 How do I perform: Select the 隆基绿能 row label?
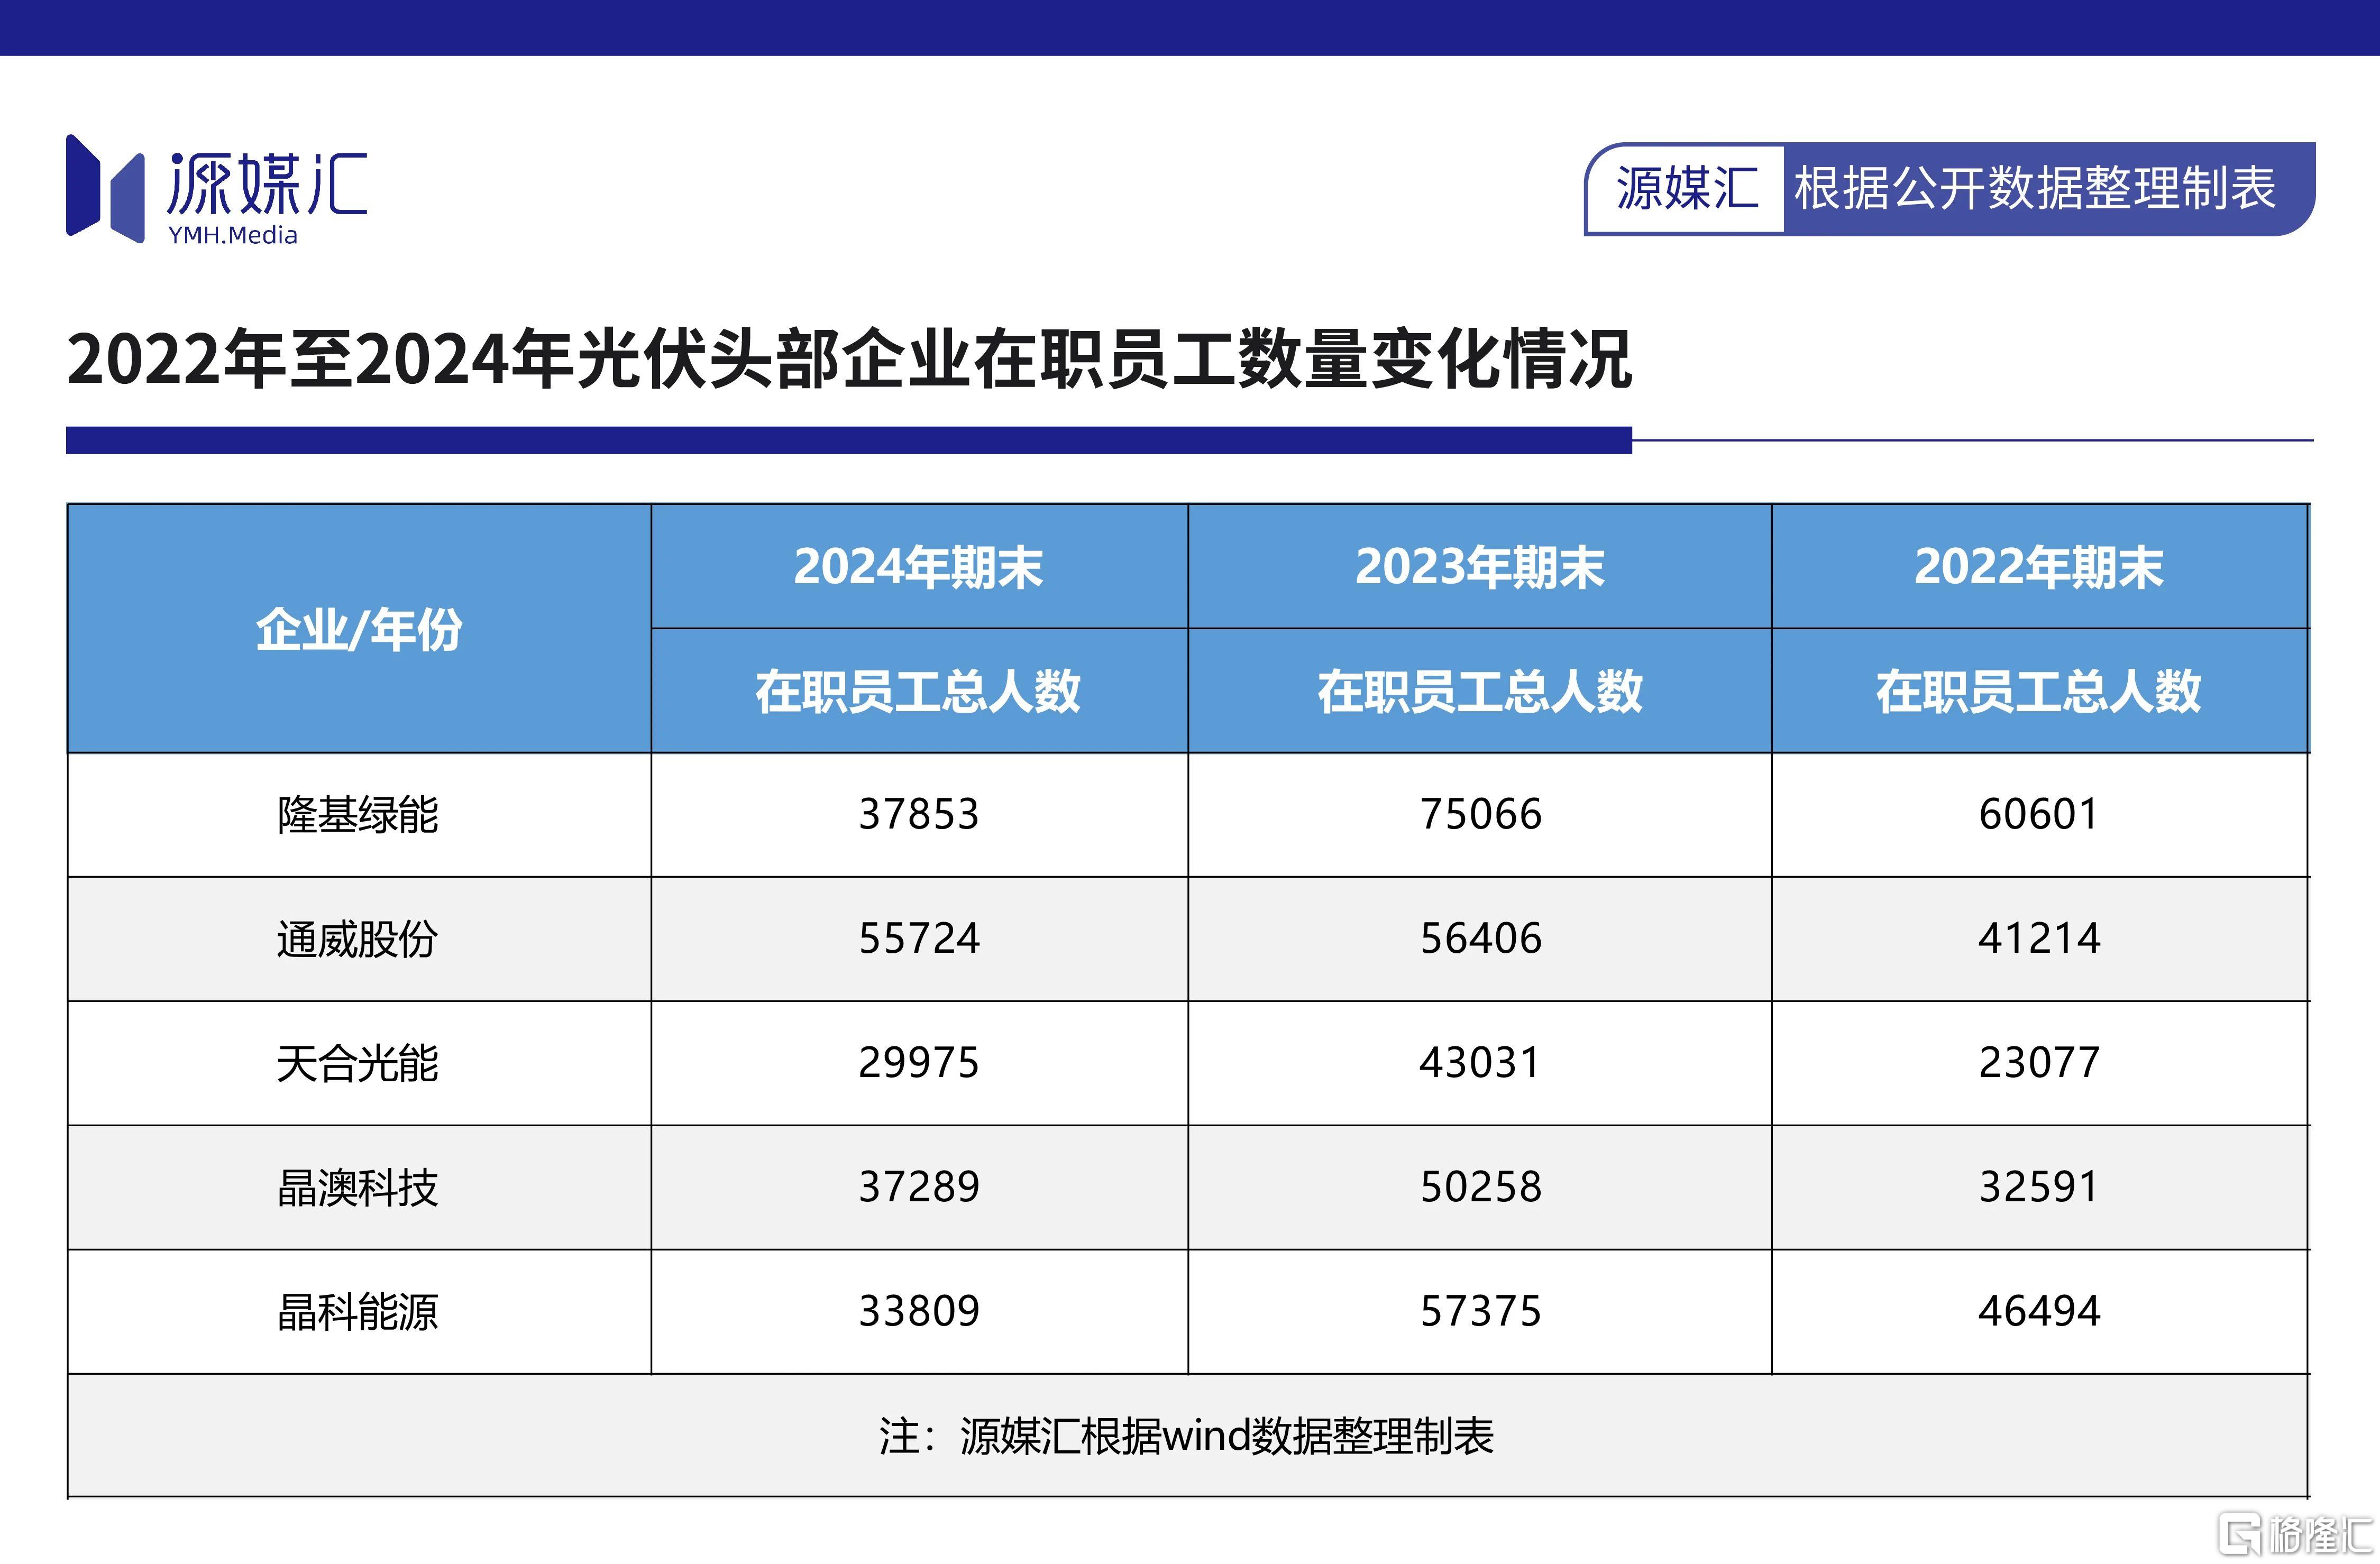(358, 815)
